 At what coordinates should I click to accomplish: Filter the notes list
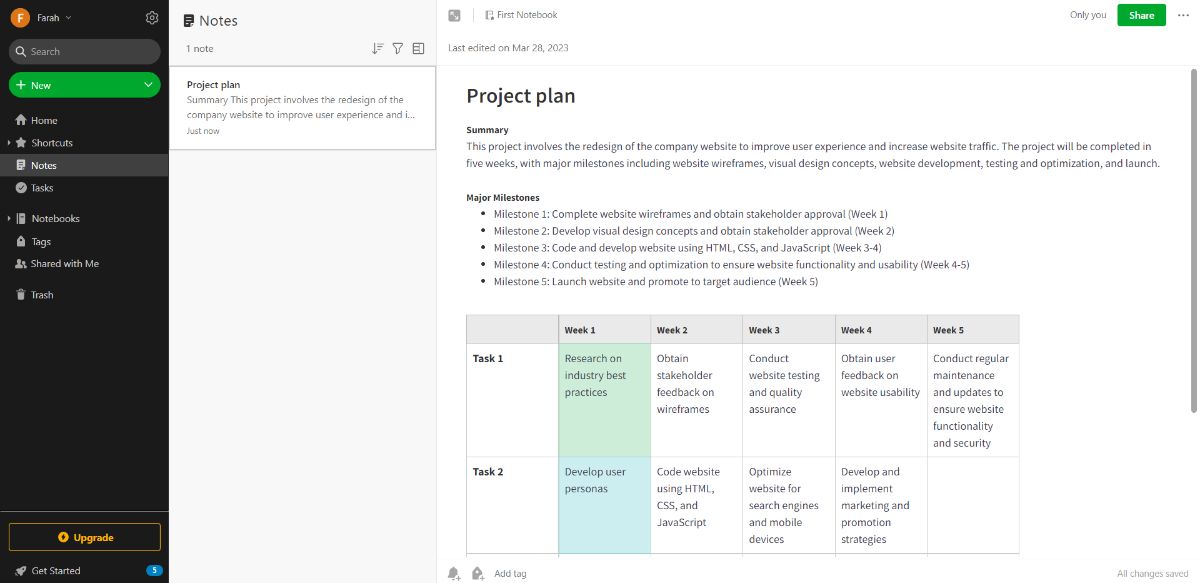click(397, 47)
